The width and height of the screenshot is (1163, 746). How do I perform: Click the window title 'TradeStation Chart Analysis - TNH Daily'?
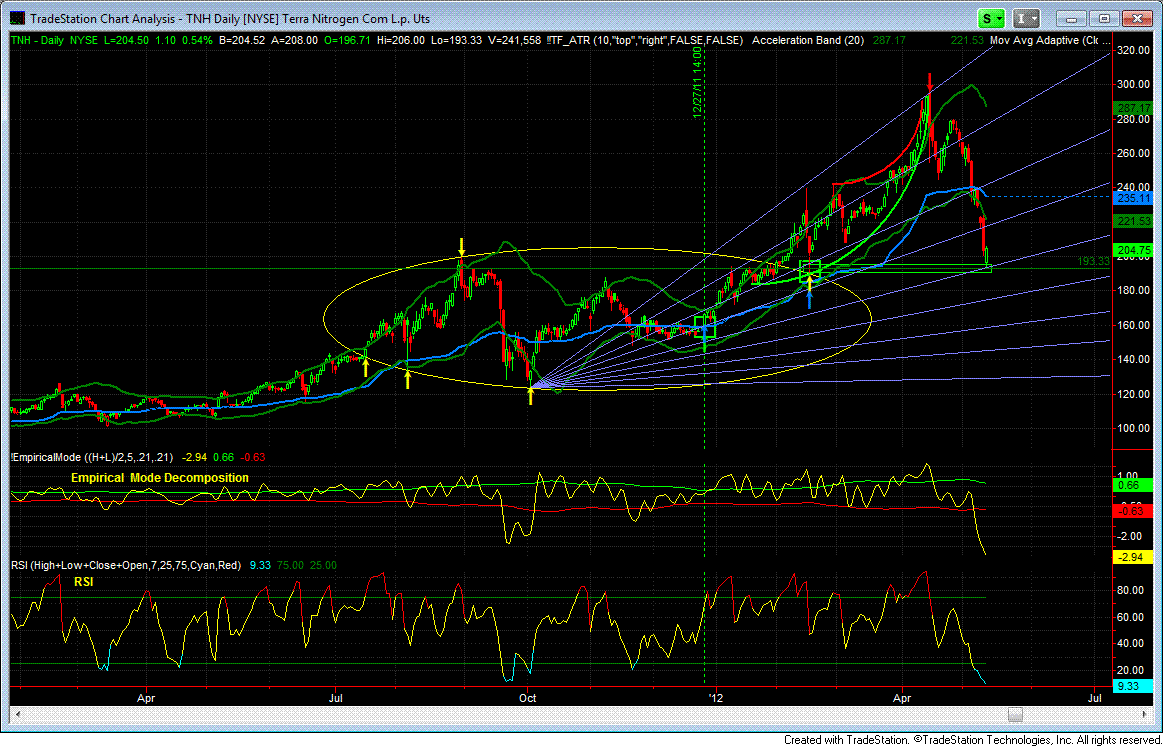click(x=229, y=19)
